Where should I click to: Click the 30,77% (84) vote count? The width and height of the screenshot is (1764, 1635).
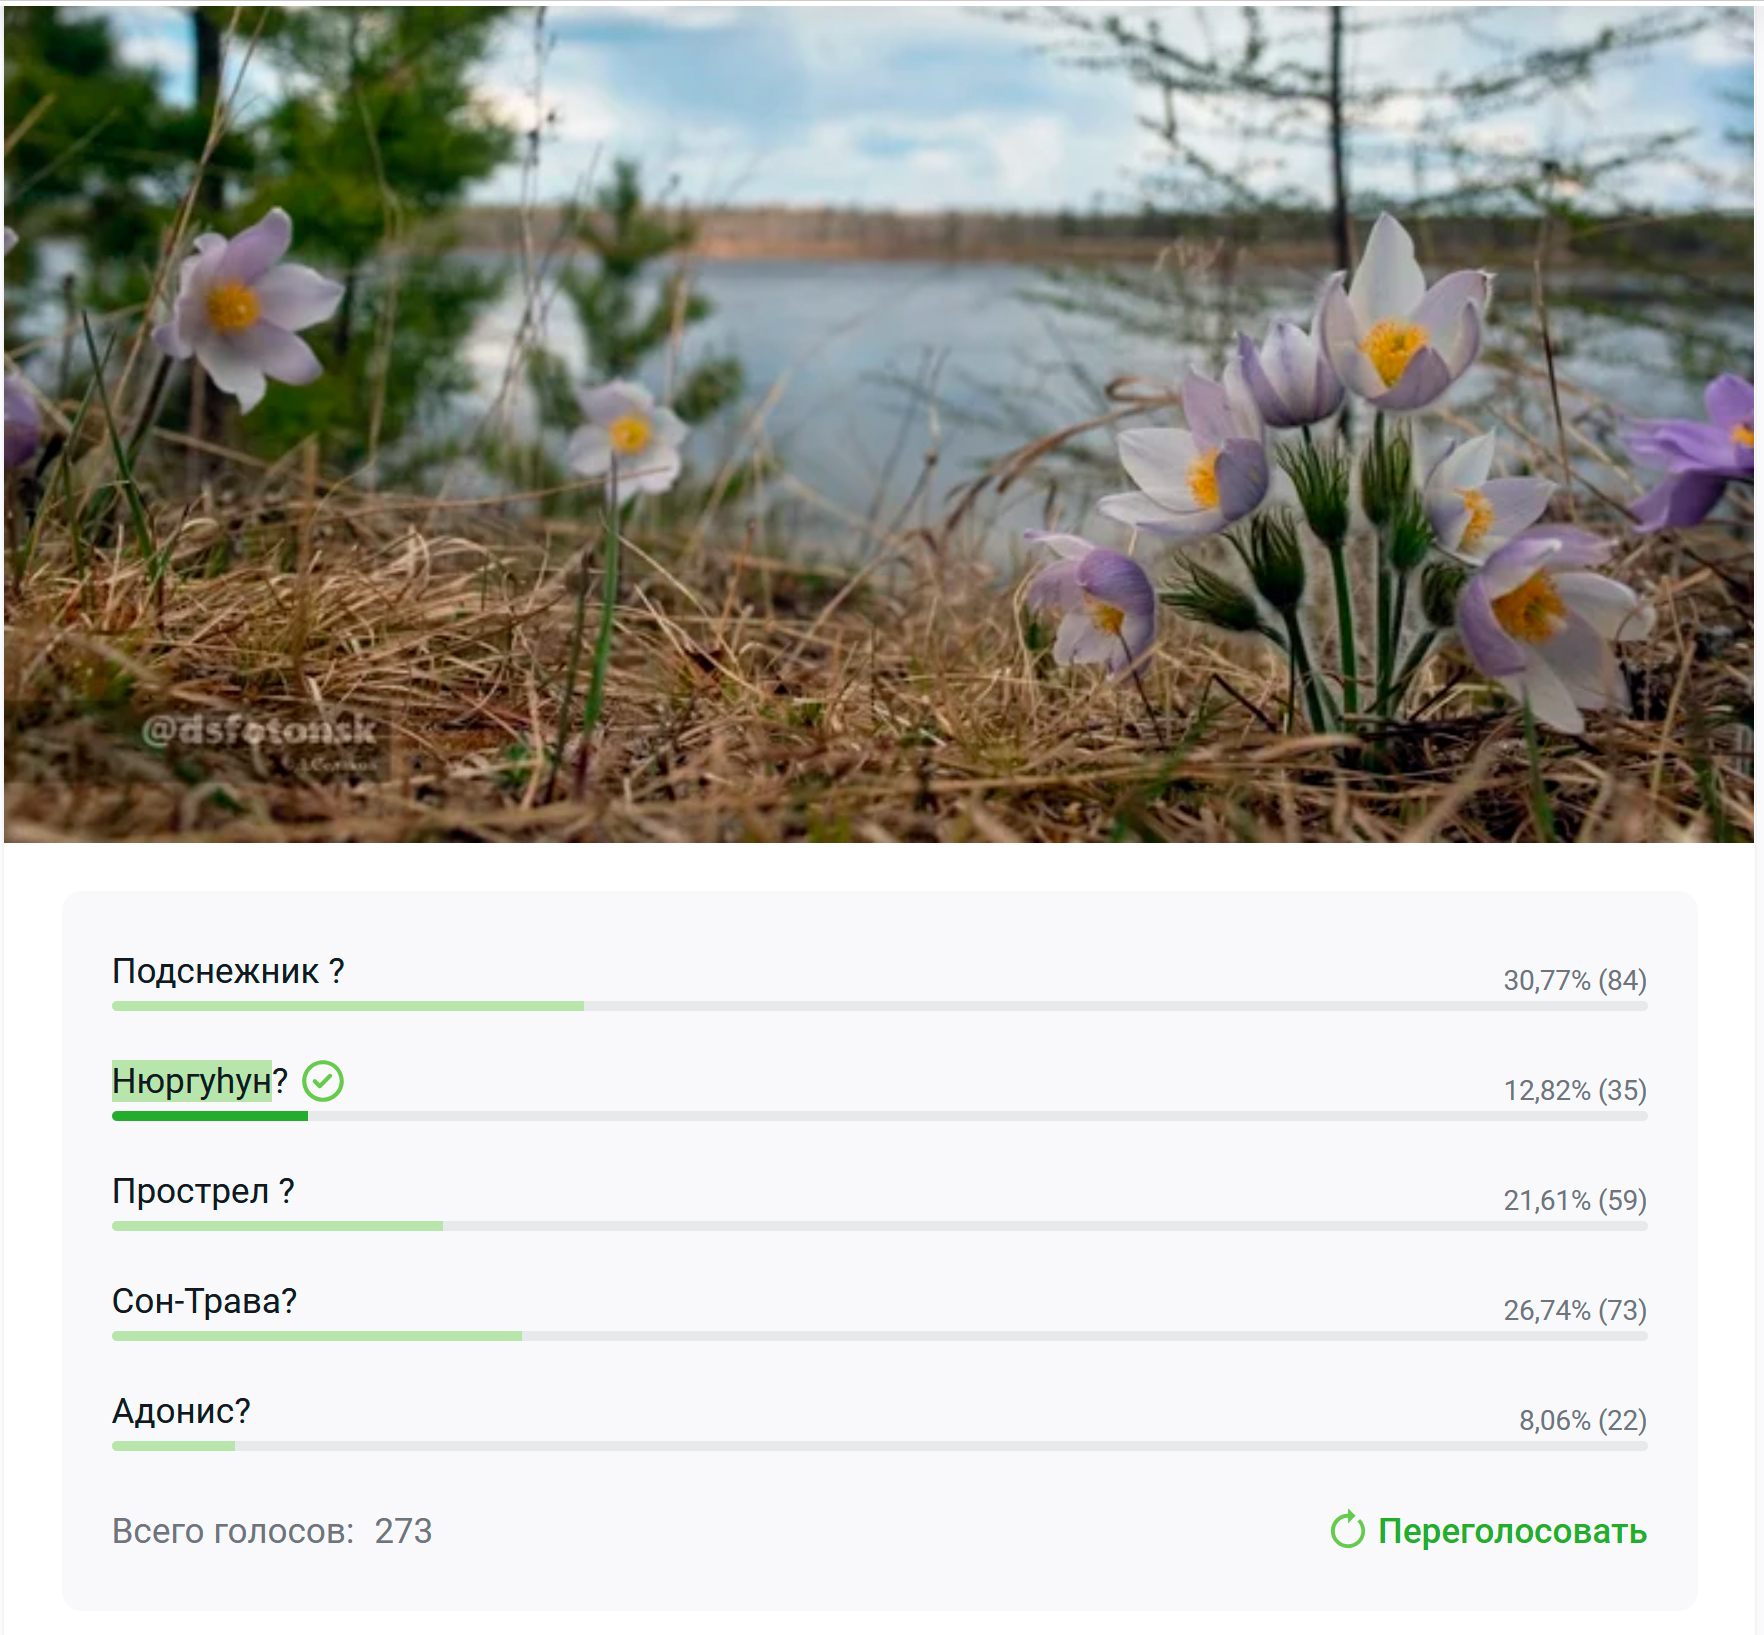tap(1575, 980)
